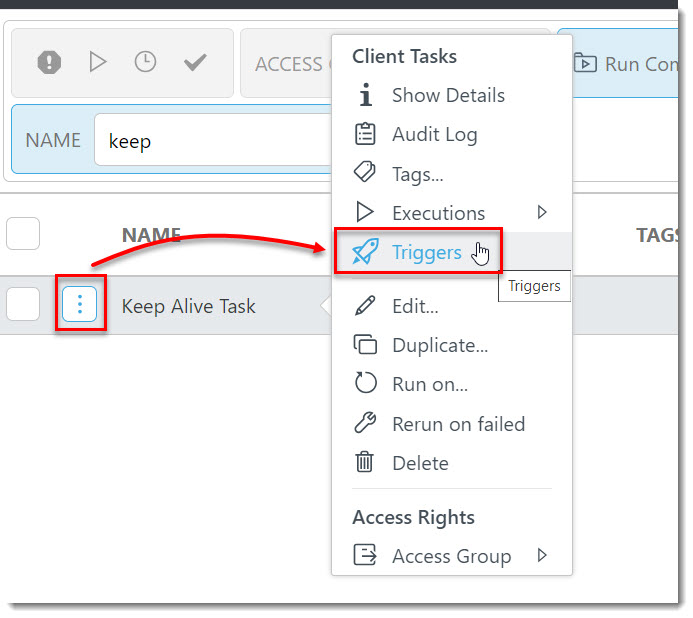Choose Show Details from context menu
Screen dimensions: 693x618
(x=452, y=95)
